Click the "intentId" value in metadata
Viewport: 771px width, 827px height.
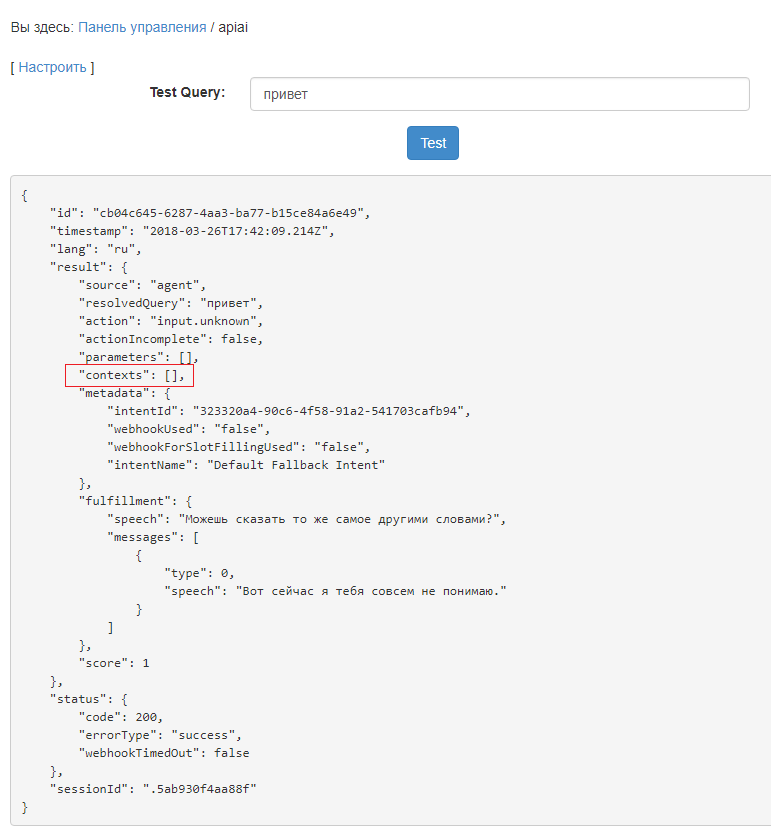330,411
